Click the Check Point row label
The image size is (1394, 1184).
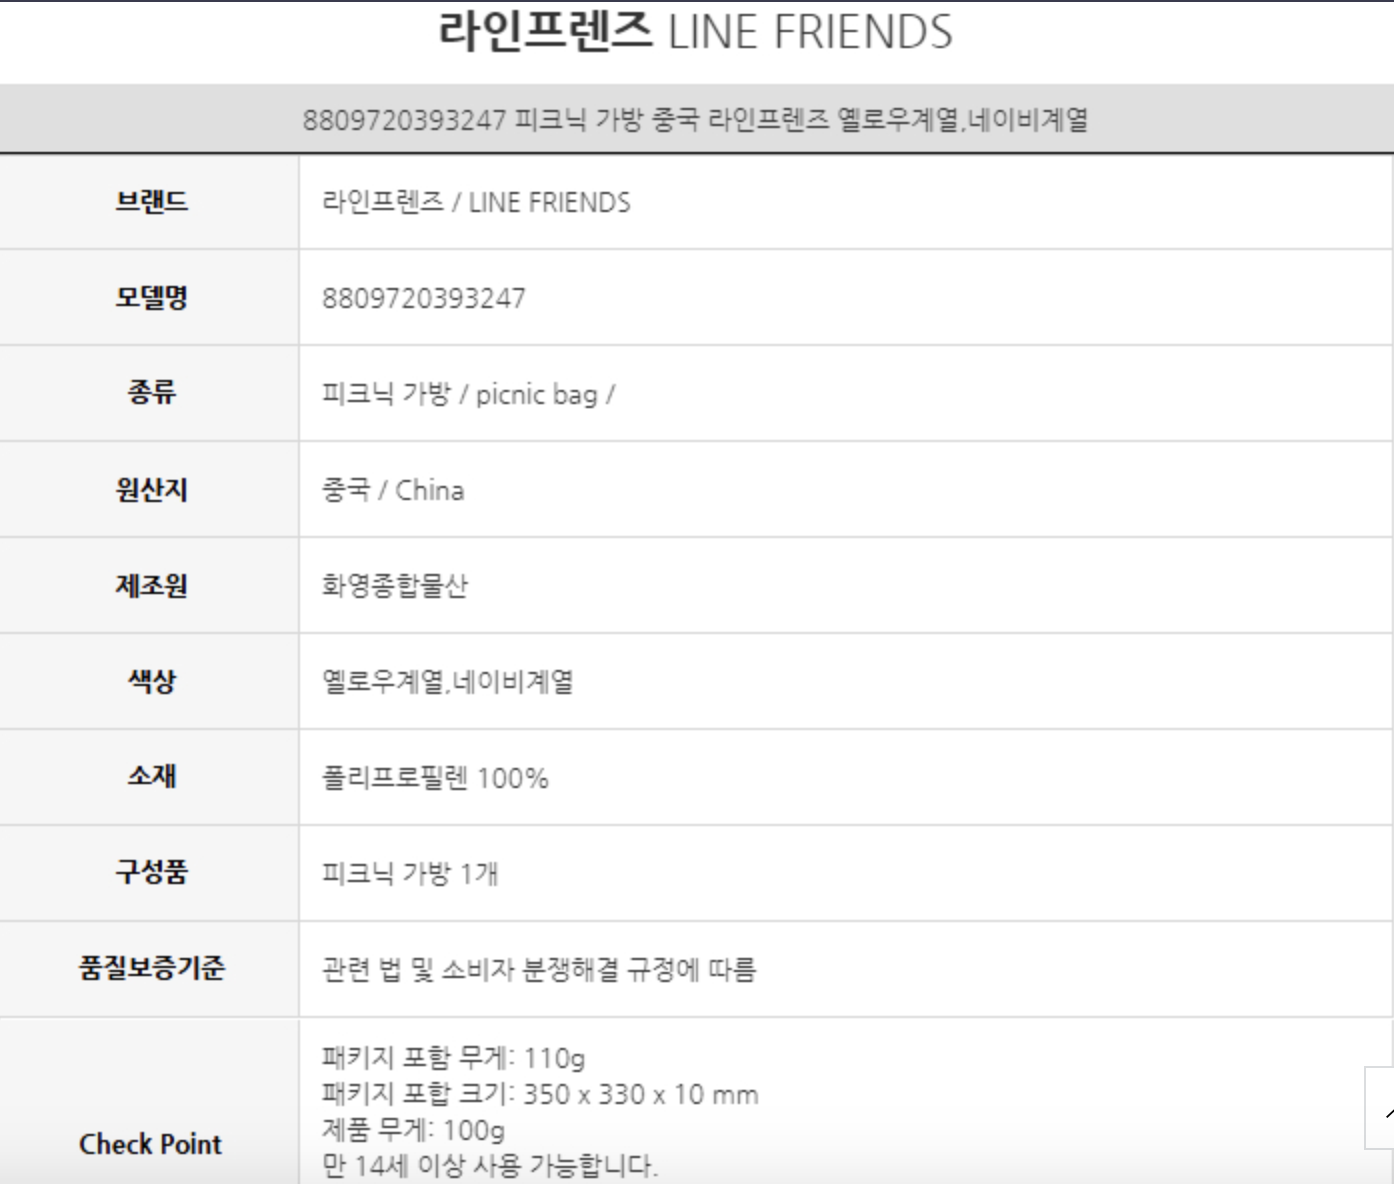151,1144
